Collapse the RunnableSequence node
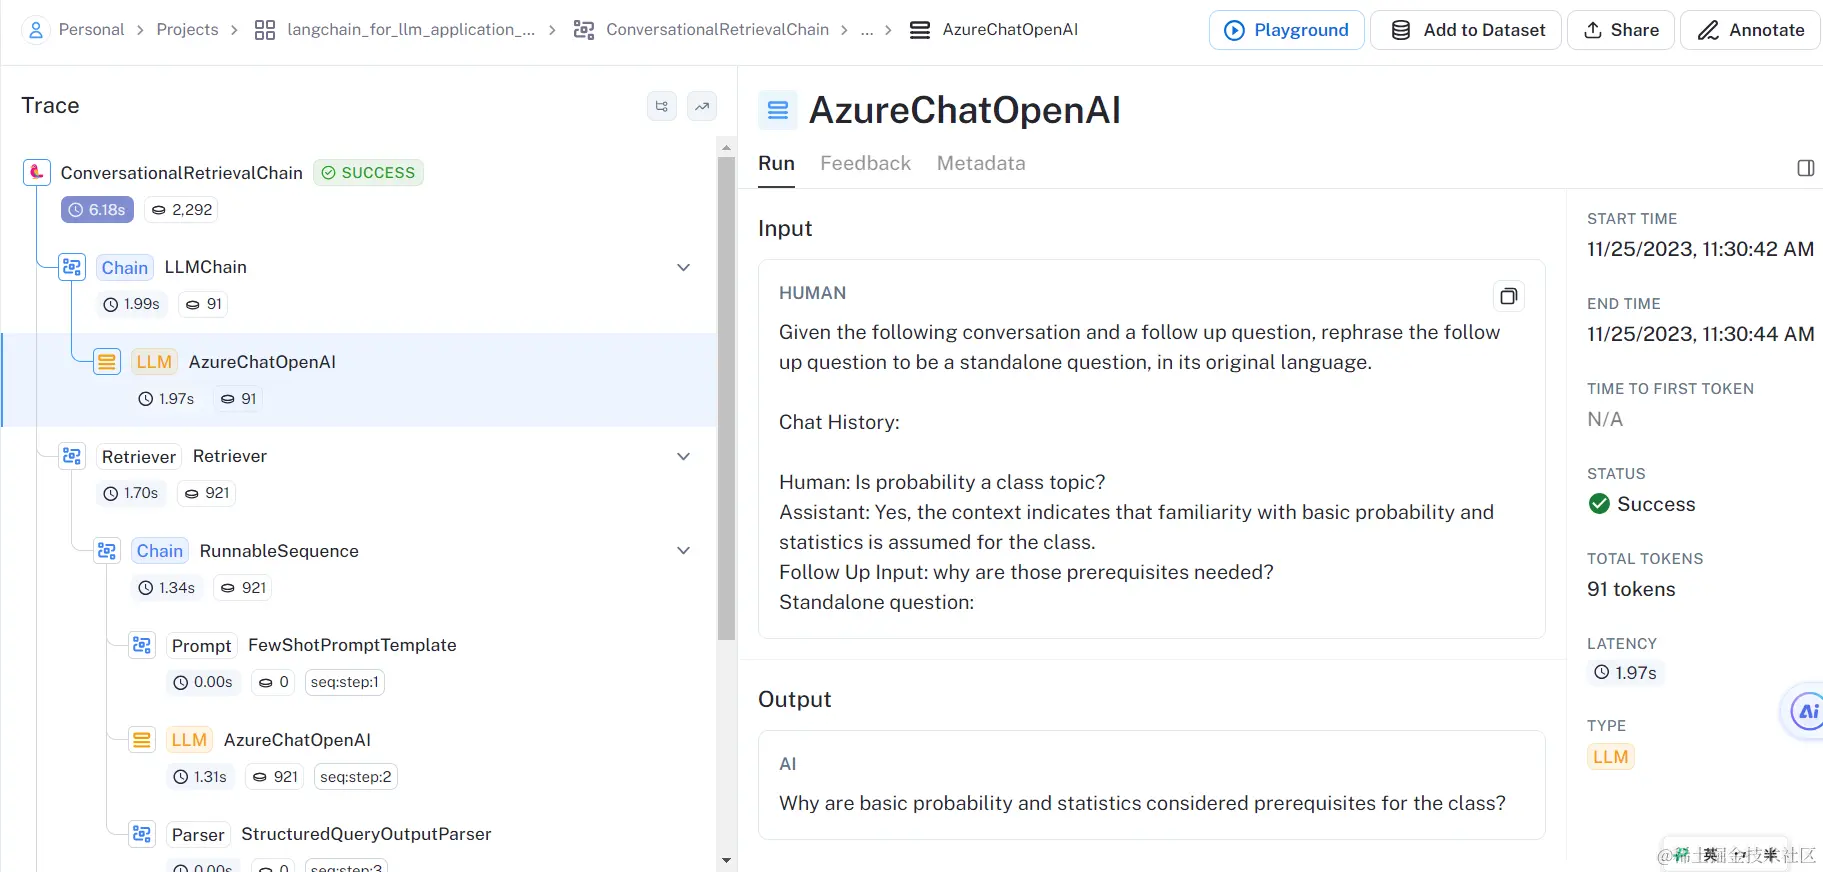Viewport: 1823px width, 872px height. pos(684,551)
